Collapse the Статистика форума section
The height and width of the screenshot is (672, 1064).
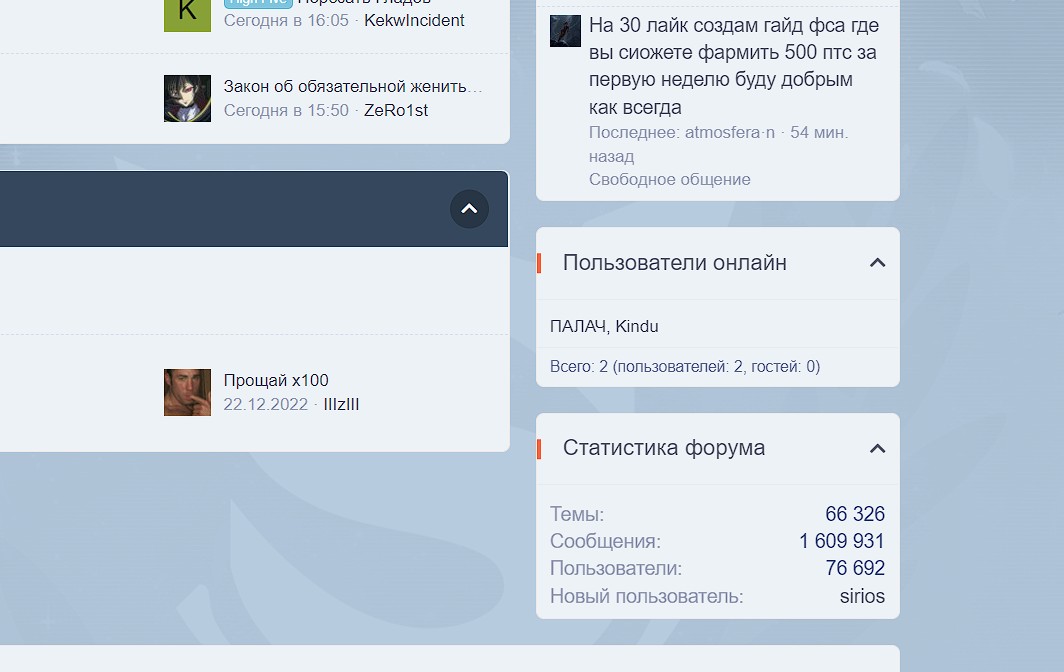[x=877, y=449]
